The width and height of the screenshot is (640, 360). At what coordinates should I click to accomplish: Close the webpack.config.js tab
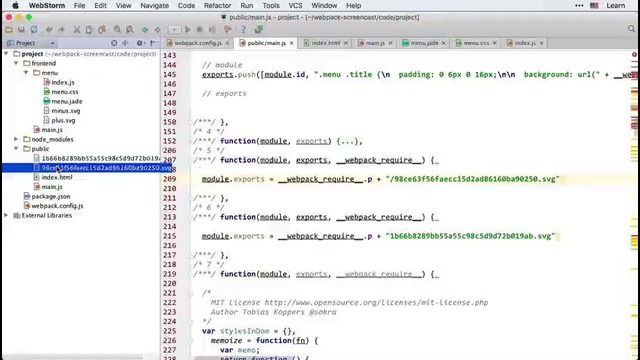(x=227, y=43)
